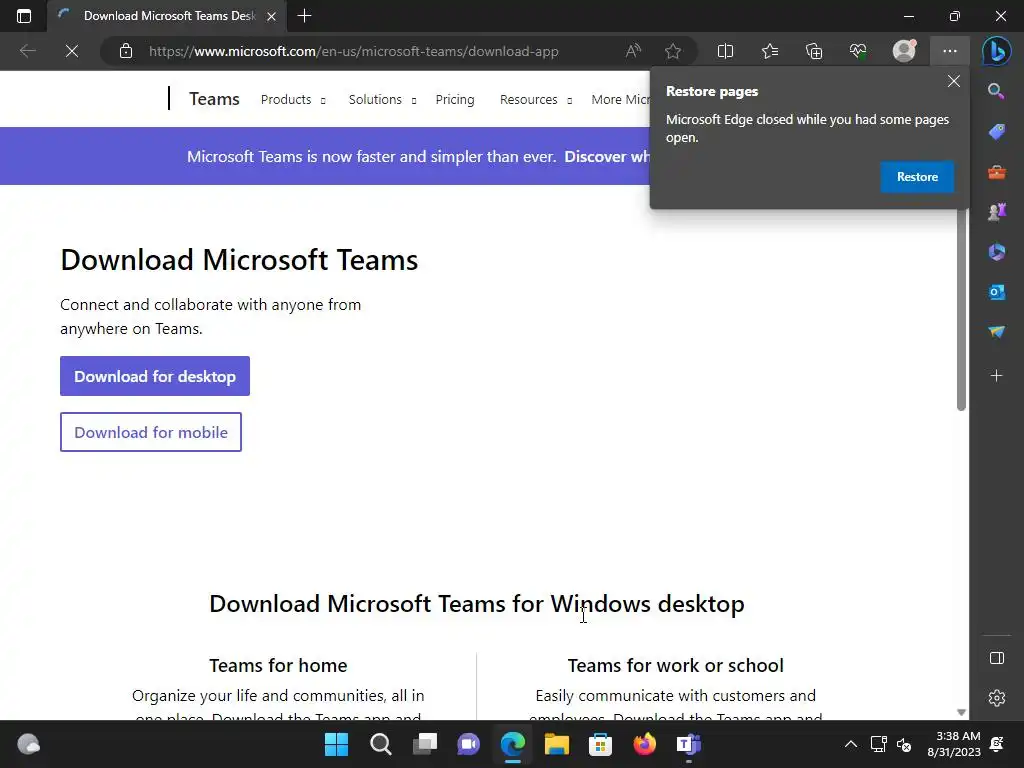Open the taskbar clock and date
The width and height of the screenshot is (1024, 768).
953,744
